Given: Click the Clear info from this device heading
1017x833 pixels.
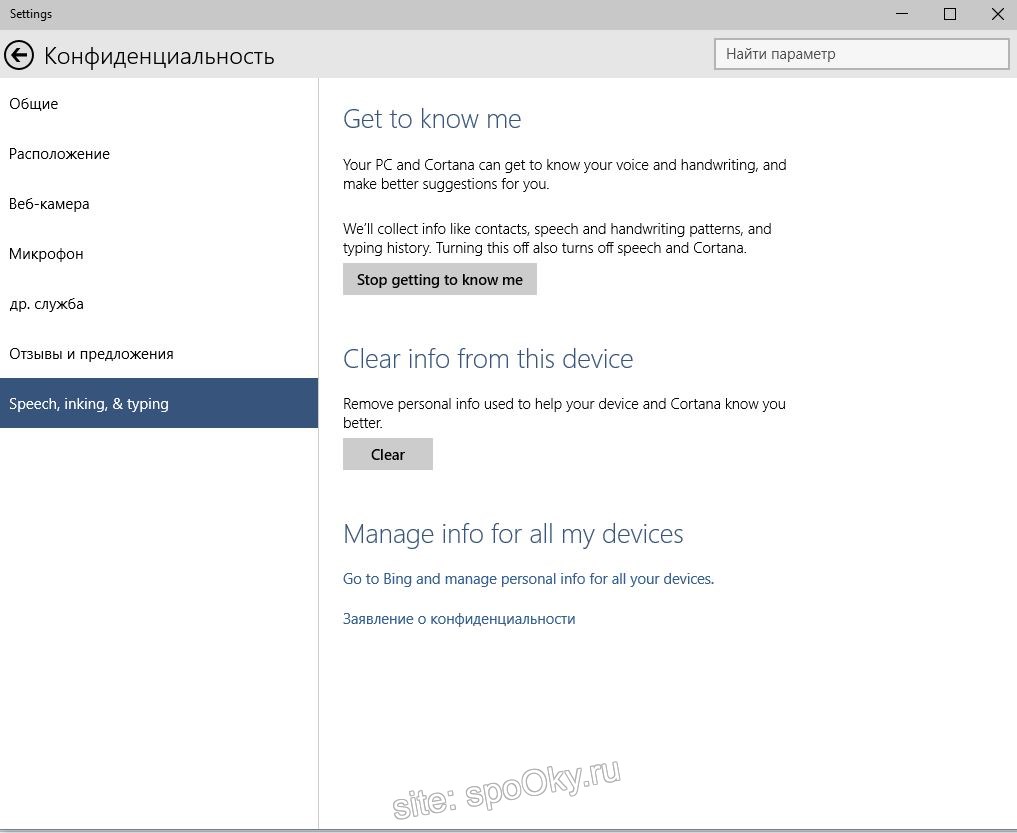Looking at the screenshot, I should pyautogui.click(x=488, y=359).
